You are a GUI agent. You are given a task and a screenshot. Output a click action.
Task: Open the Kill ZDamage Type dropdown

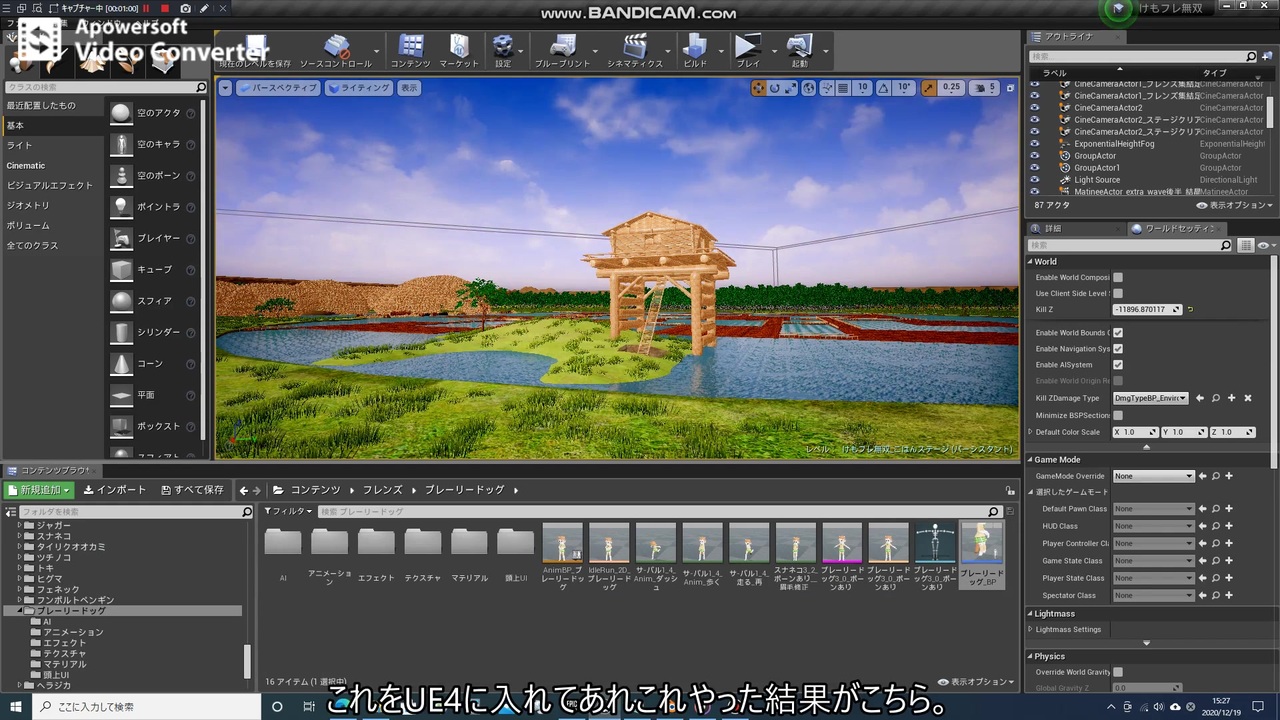coord(1150,398)
